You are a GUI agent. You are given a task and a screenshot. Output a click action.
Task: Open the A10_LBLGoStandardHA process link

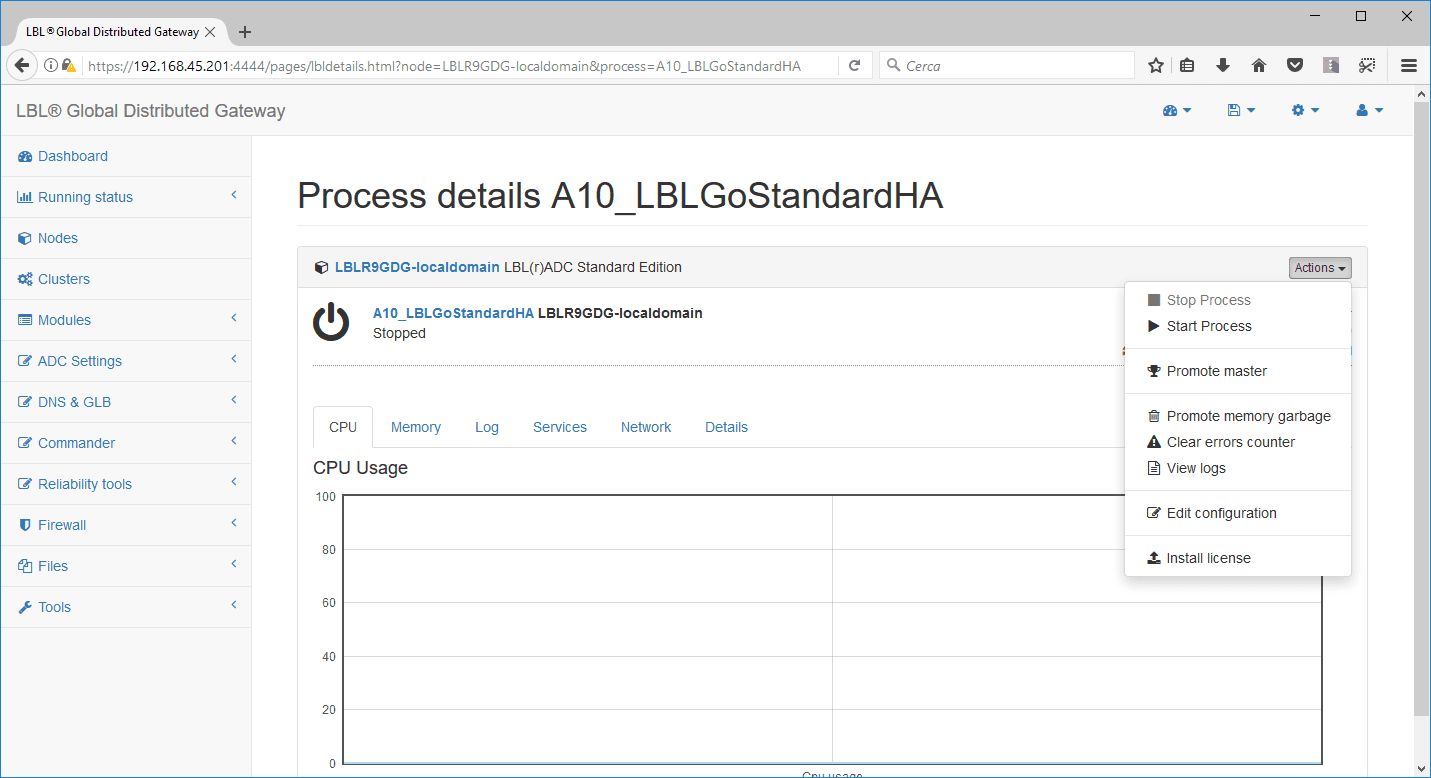(453, 313)
